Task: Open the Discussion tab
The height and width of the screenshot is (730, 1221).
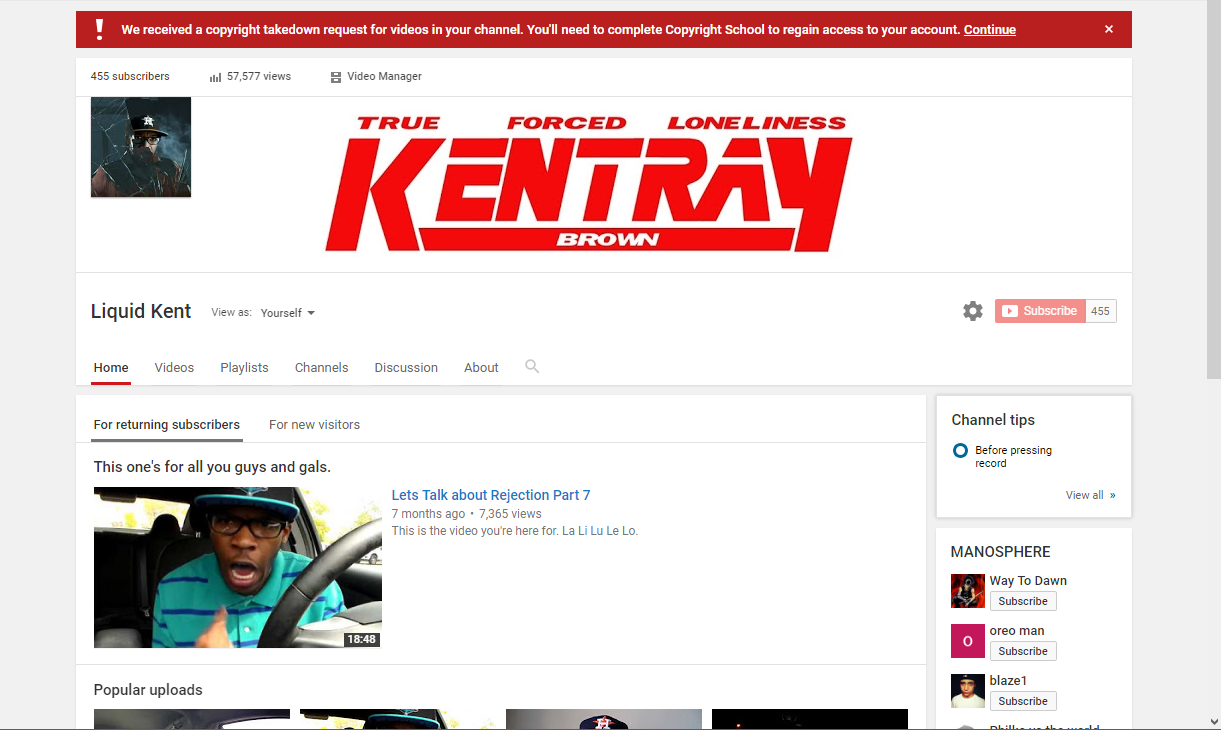Action: 406,368
